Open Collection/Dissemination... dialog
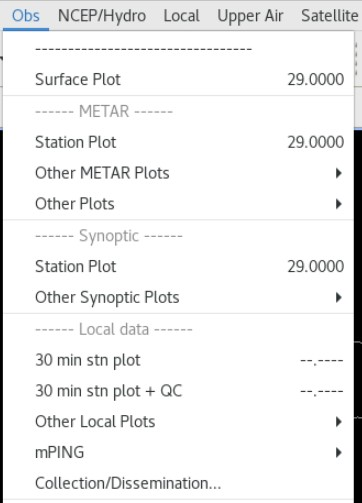Screen dimensions: 362x503 coord(178,483)
